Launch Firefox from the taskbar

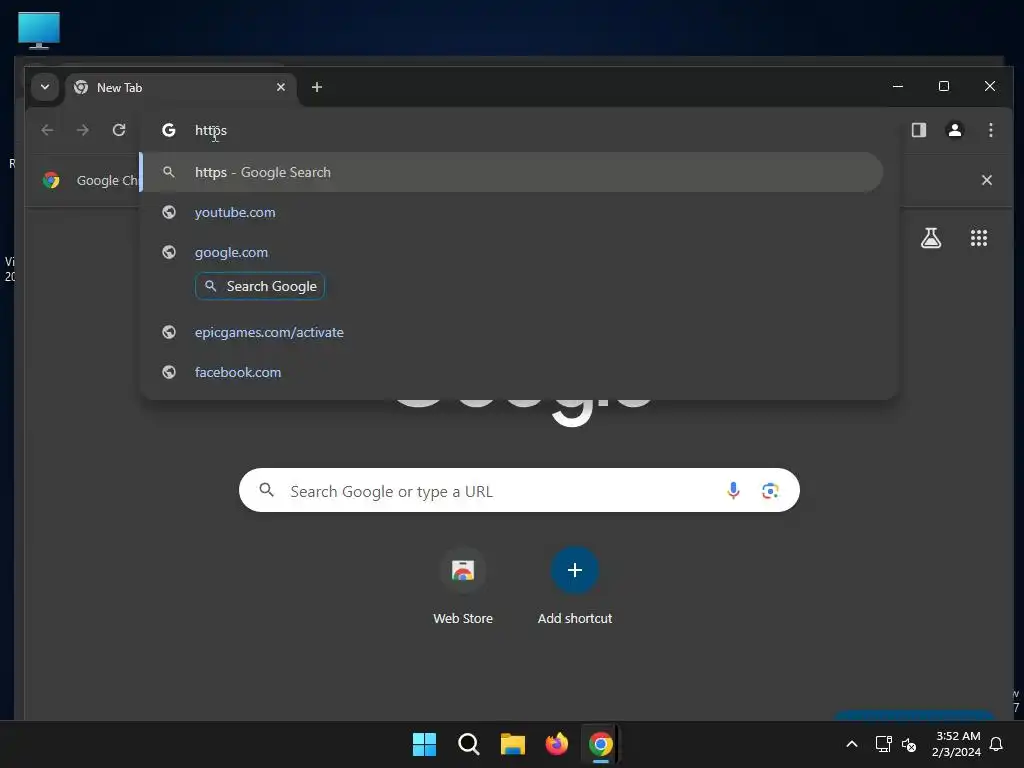(556, 744)
